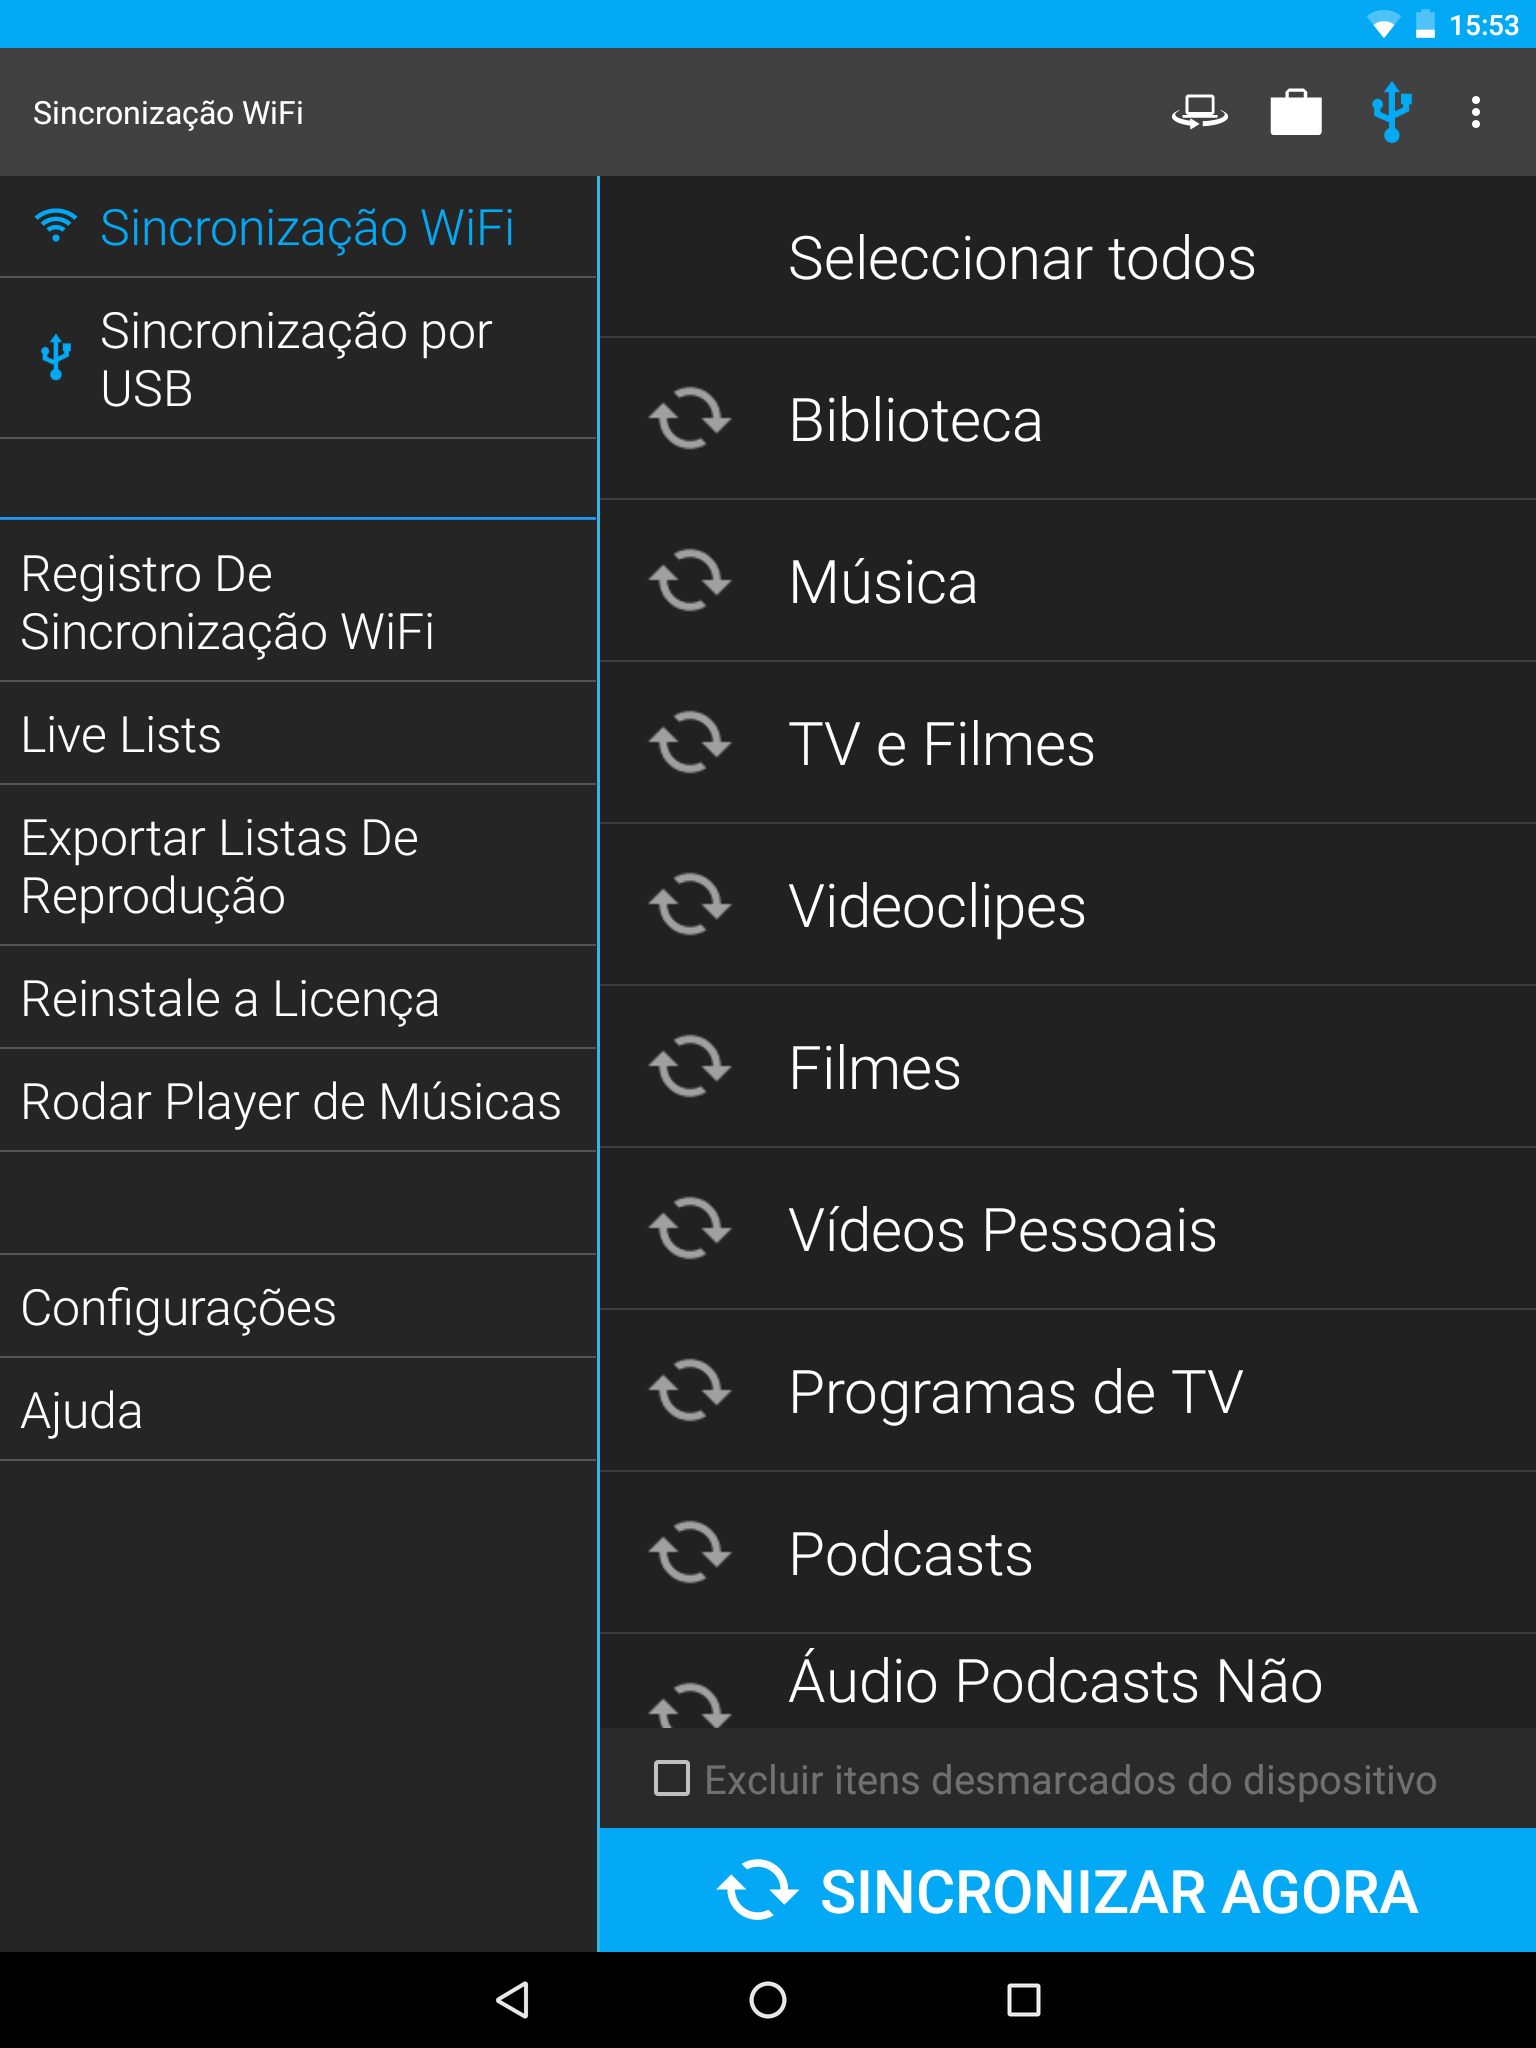Select Sincronização WiFi tab in sidebar

[x=298, y=227]
